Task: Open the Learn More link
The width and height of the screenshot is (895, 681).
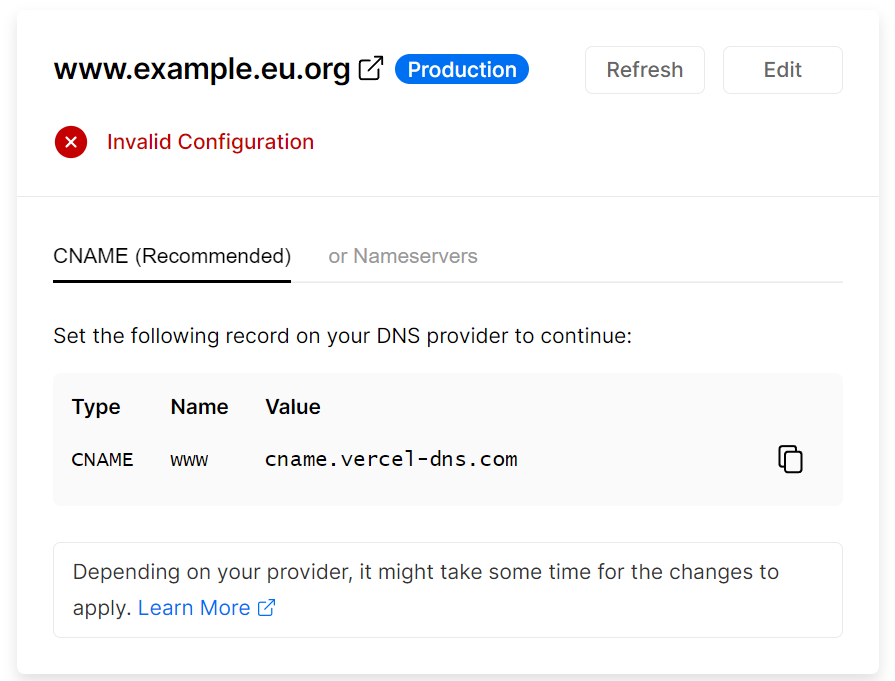Action: coord(194,608)
